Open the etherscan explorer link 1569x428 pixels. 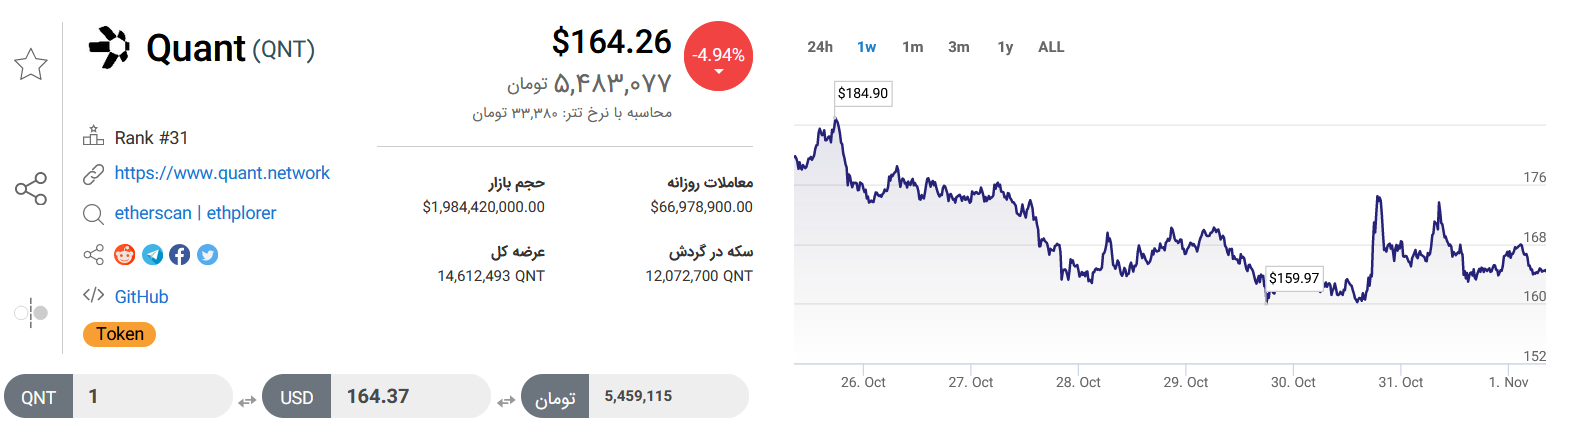153,213
